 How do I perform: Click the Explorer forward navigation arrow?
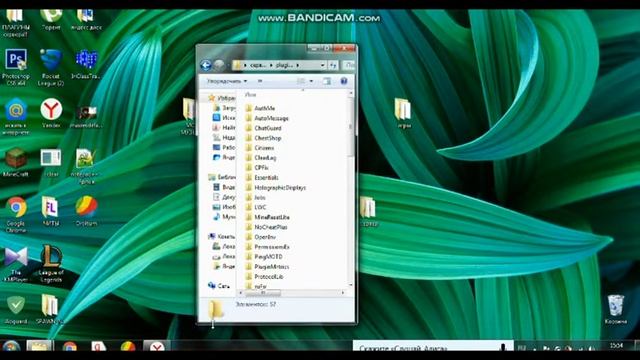tap(219, 65)
